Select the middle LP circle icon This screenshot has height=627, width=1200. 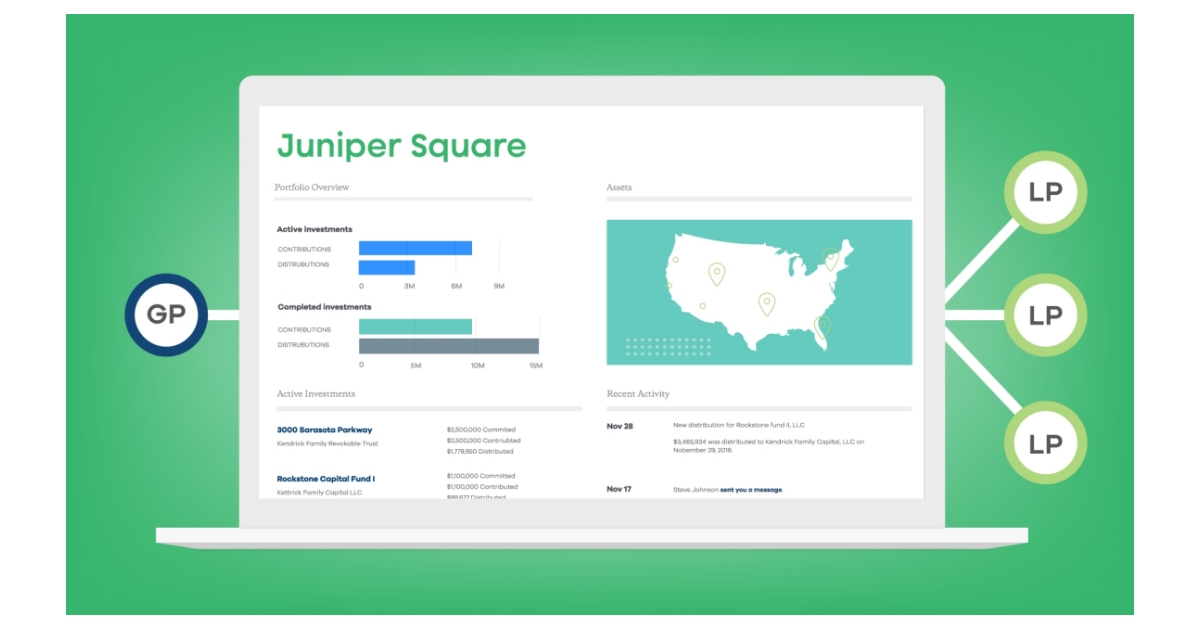point(1047,313)
